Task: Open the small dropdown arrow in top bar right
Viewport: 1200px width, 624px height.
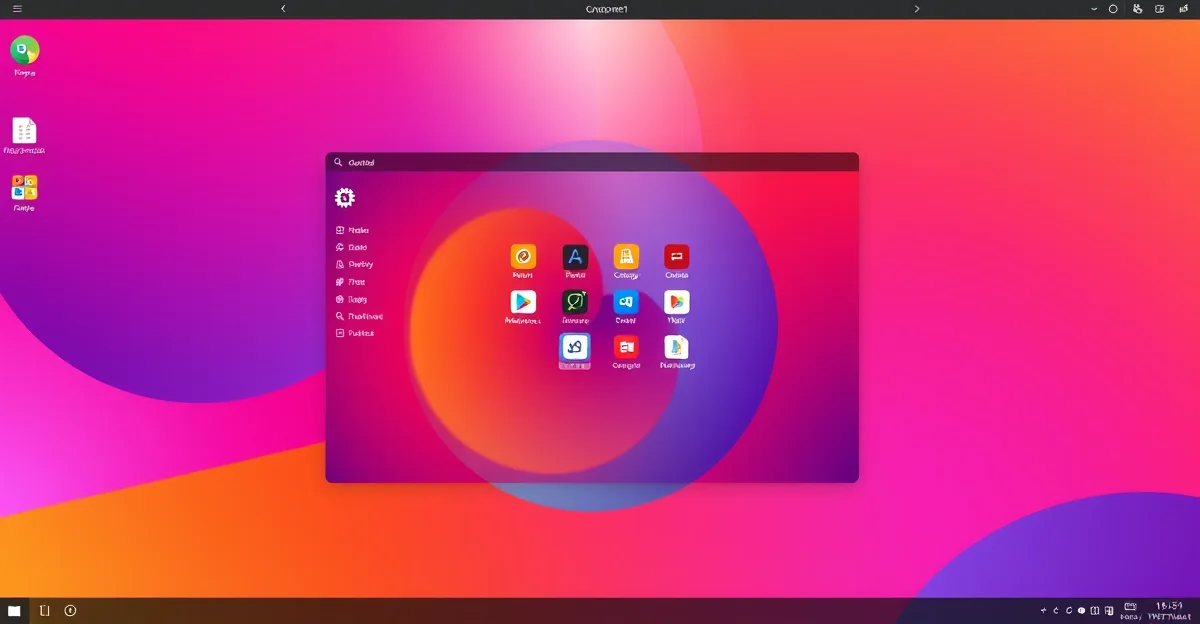Action: pos(1094,8)
